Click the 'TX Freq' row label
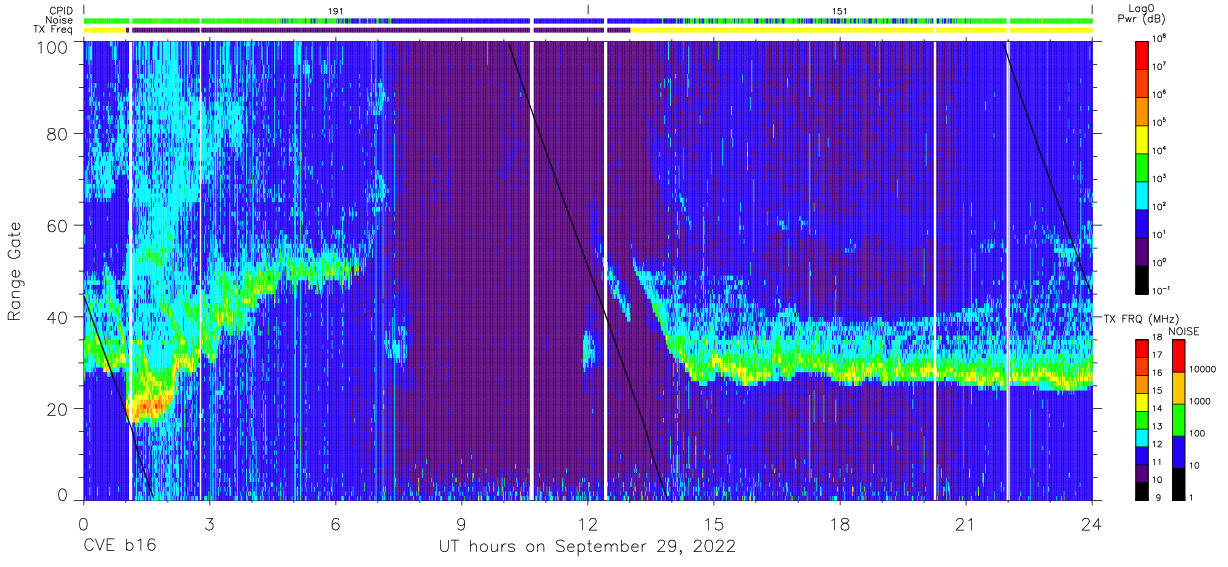Screen dimensions: 1228x567 point(54,30)
